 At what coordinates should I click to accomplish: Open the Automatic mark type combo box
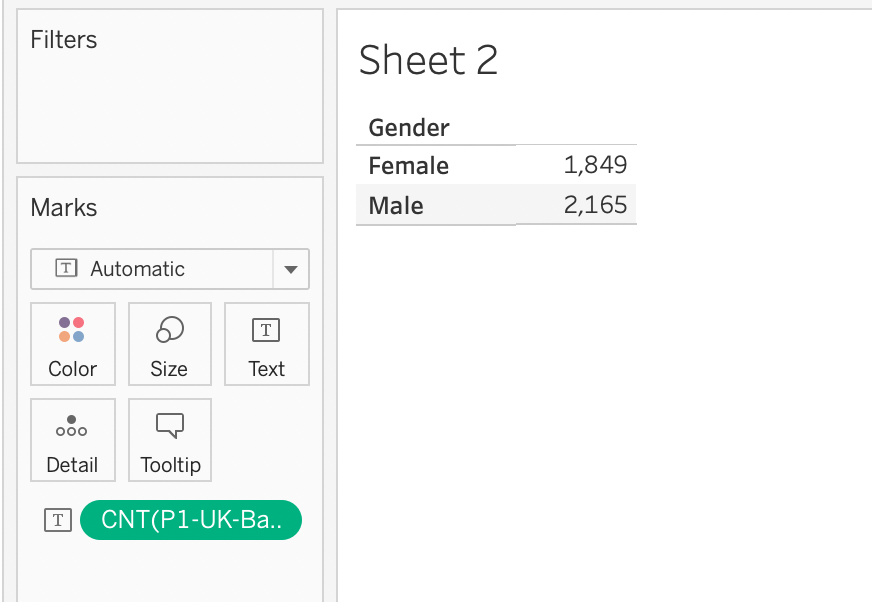(x=152, y=269)
